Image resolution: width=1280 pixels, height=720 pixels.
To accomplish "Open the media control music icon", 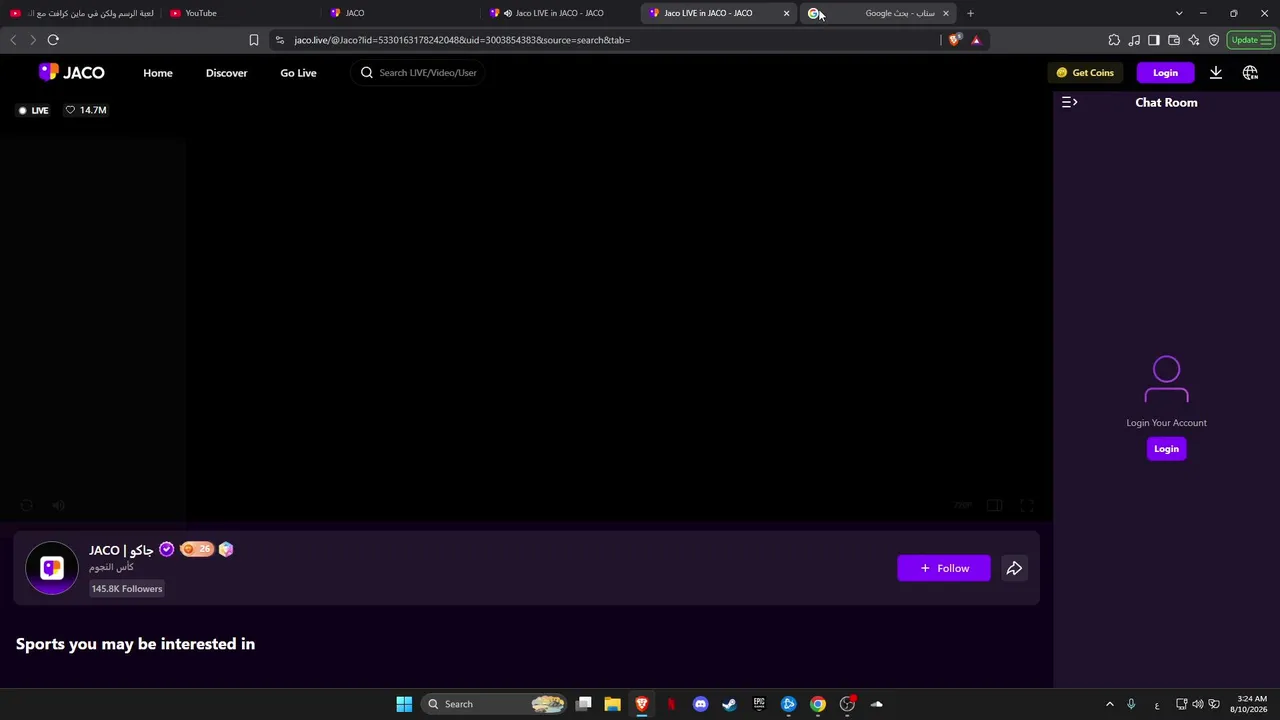I will [1134, 40].
